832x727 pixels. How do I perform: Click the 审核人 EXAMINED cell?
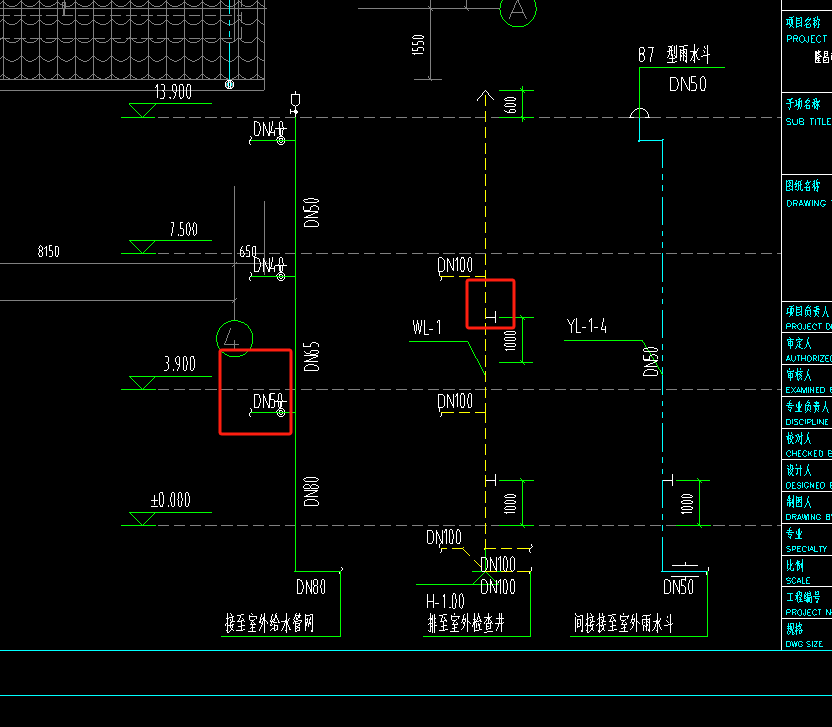pos(807,380)
